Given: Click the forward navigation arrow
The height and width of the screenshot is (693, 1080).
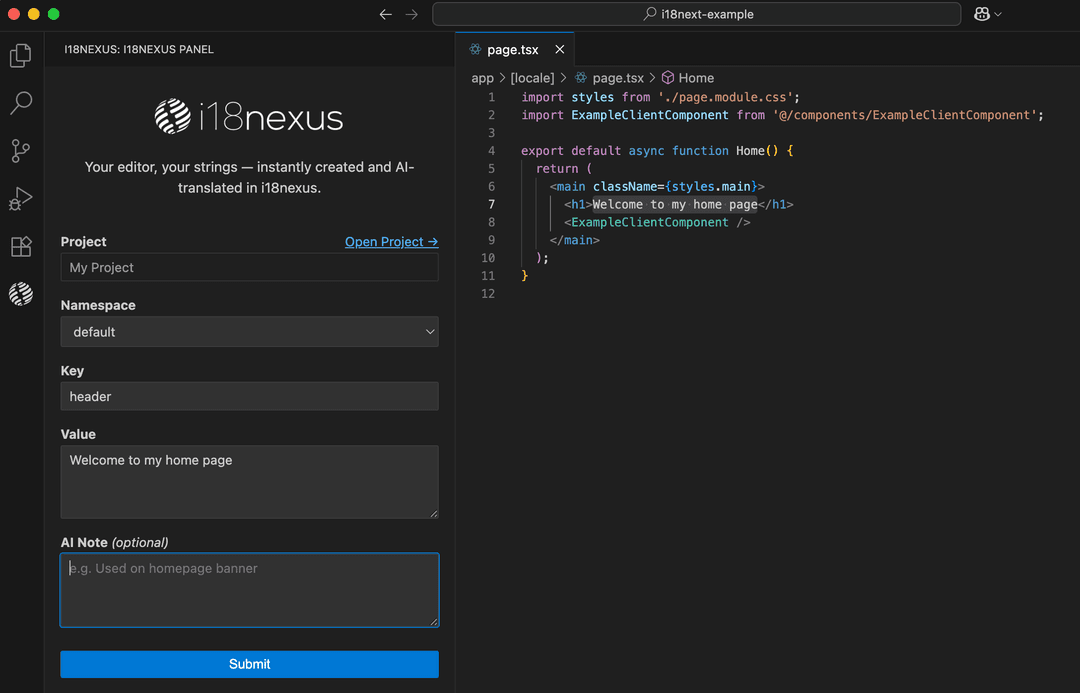Looking at the screenshot, I should (x=411, y=14).
